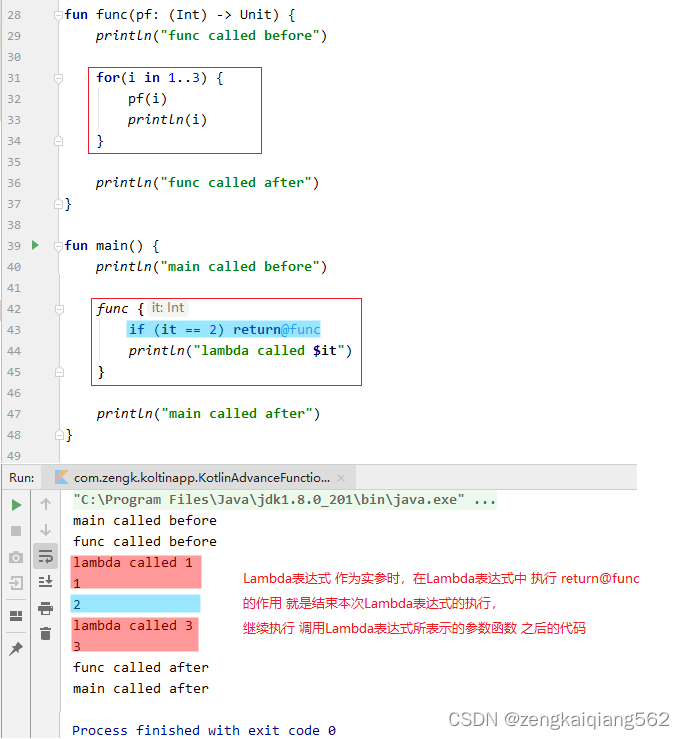Click the 'it: Int' inlay hint
This screenshot has height=739, width=684.
click(x=168, y=308)
